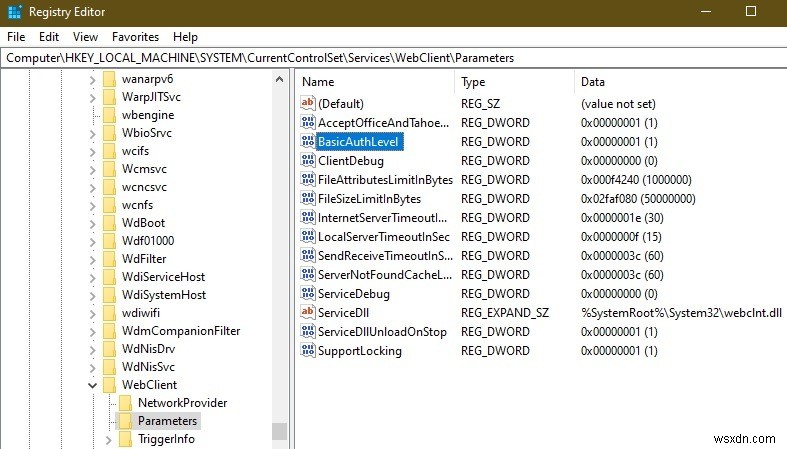The image size is (787, 449).
Task: Expand the TriggerInfo subkey
Action: (x=108, y=439)
